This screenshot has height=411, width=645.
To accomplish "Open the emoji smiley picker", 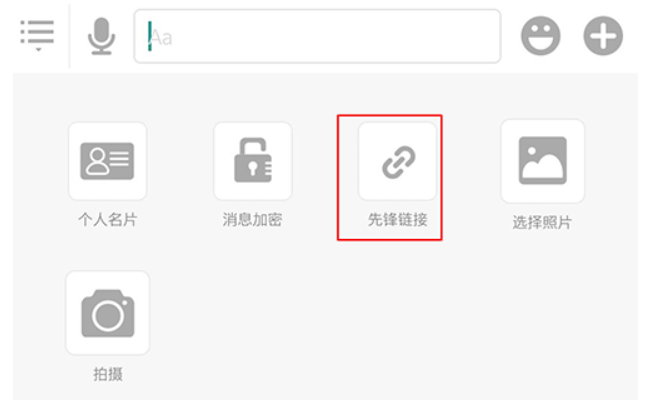I will [x=541, y=36].
